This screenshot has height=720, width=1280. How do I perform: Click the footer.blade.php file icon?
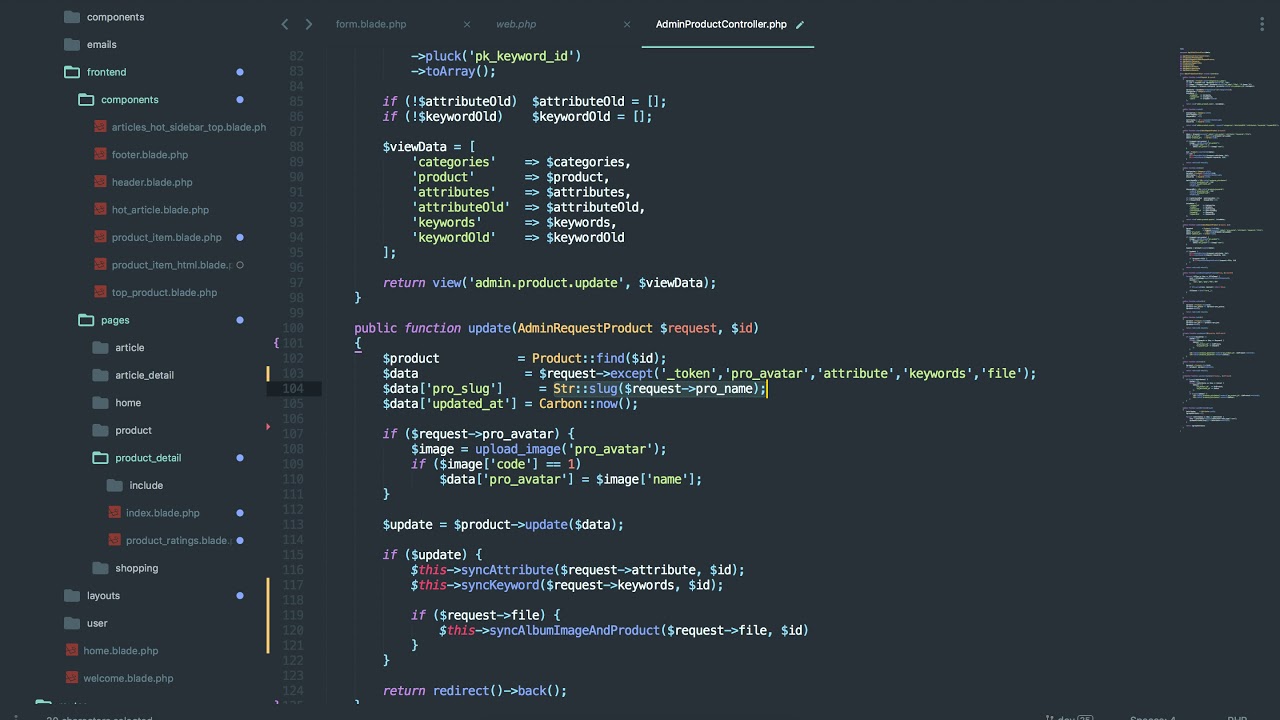100,155
